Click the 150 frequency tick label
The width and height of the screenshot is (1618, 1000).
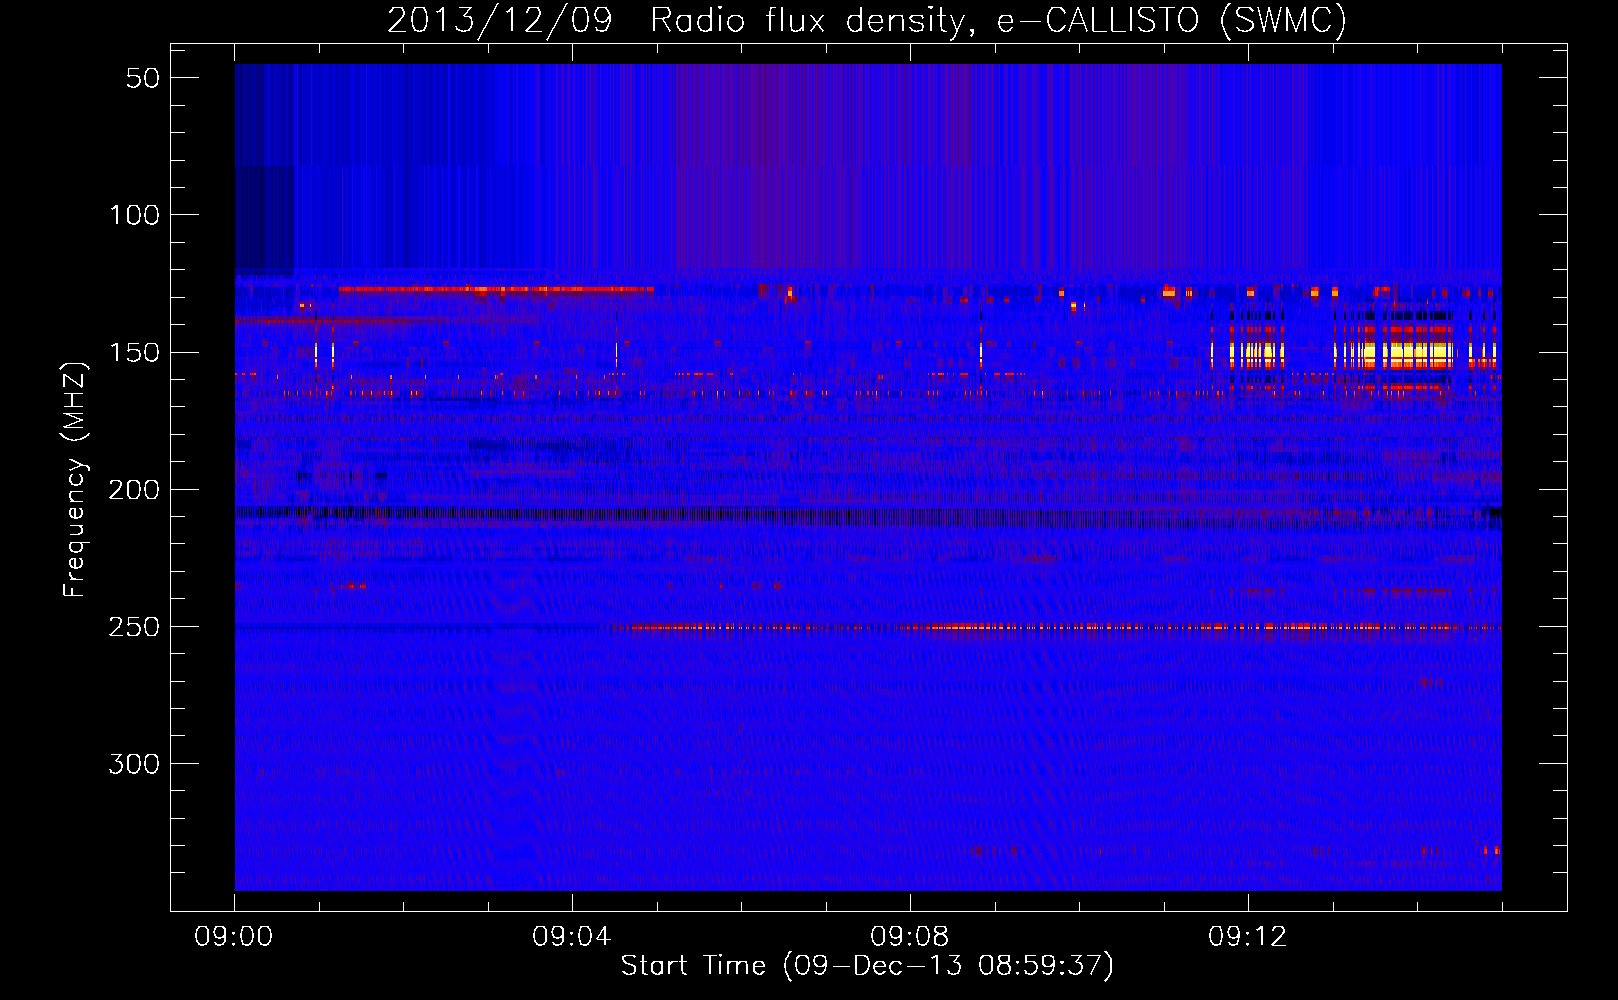(134, 352)
